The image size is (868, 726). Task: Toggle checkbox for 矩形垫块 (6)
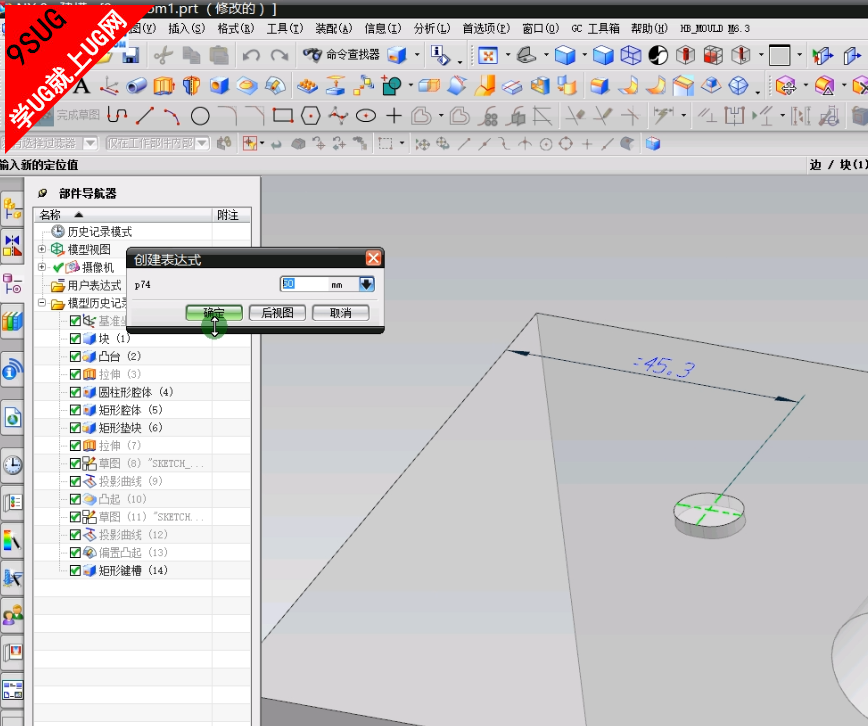click(x=75, y=428)
